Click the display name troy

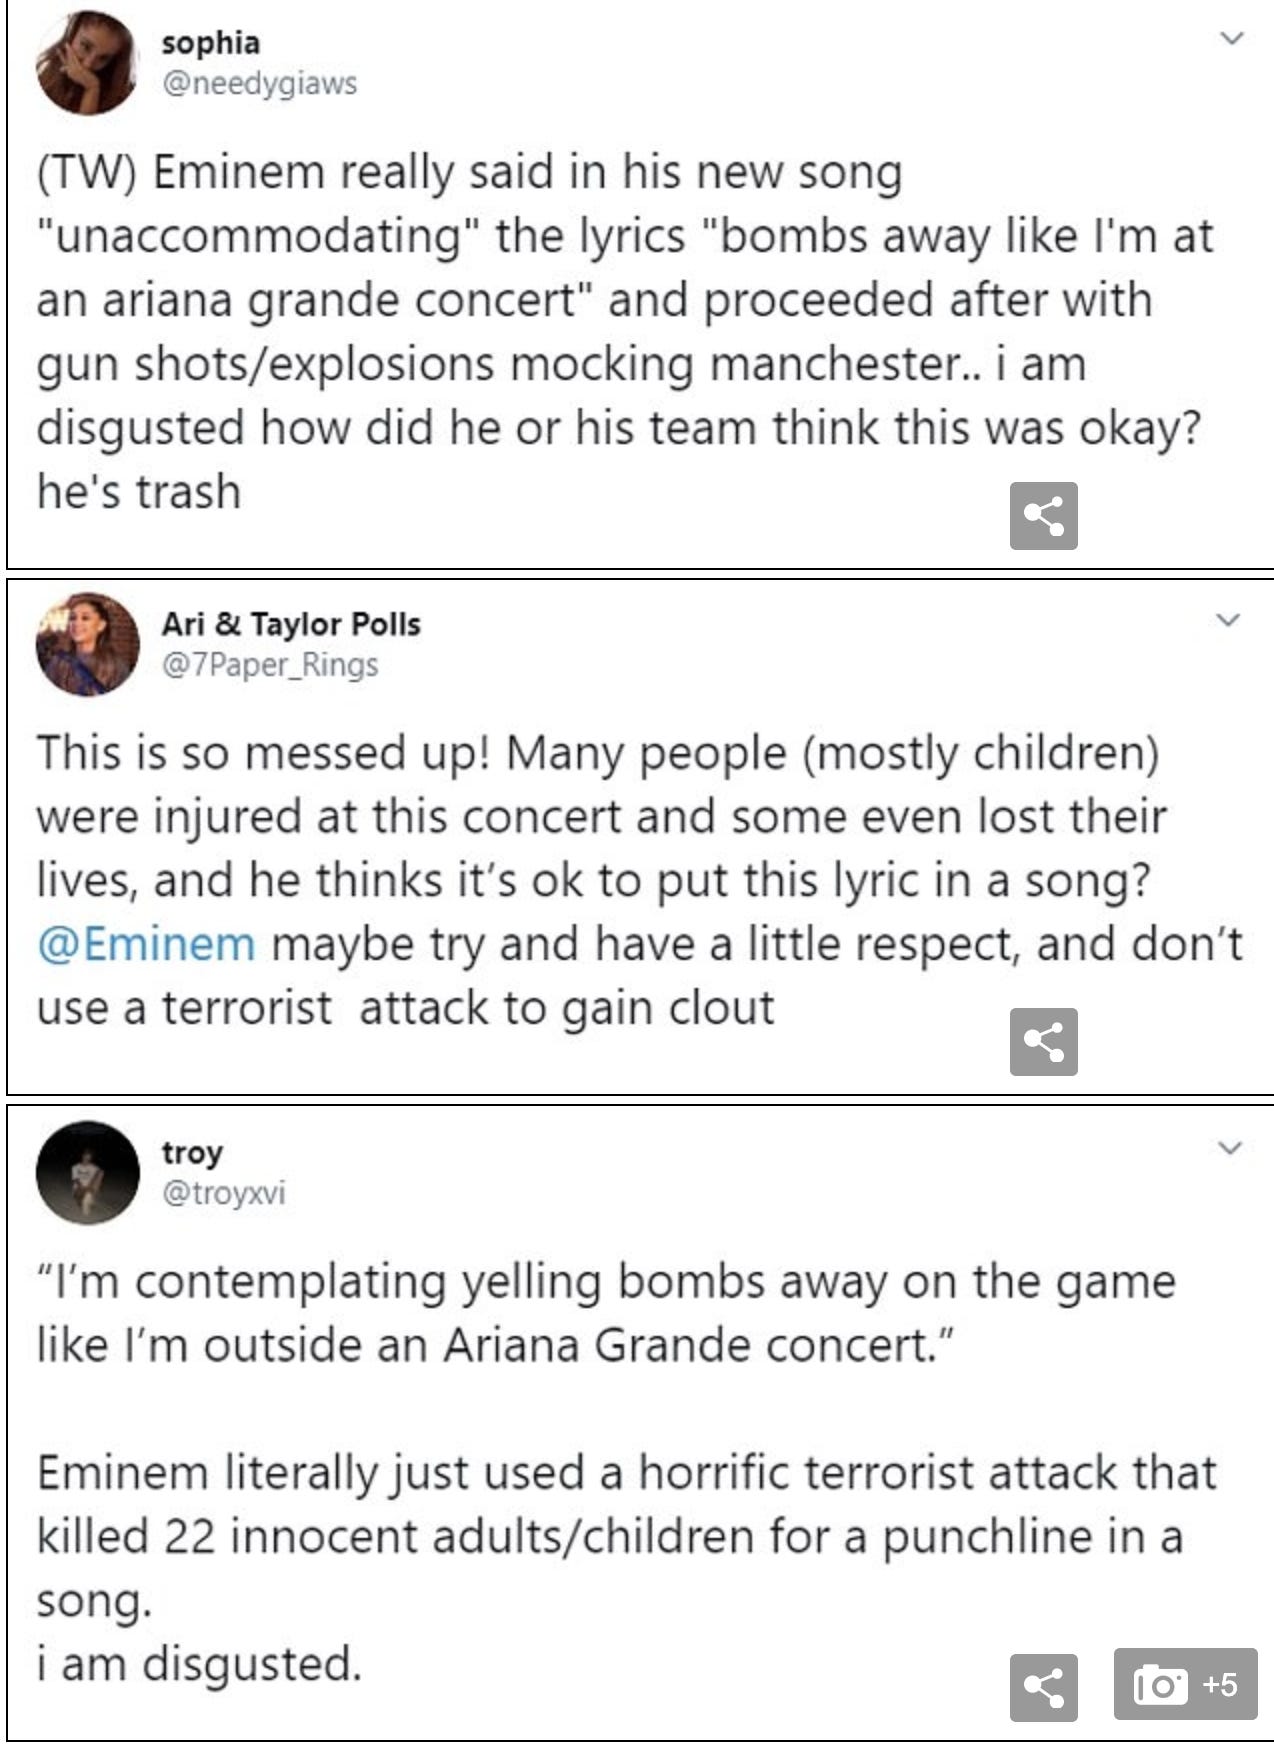pos(192,1152)
